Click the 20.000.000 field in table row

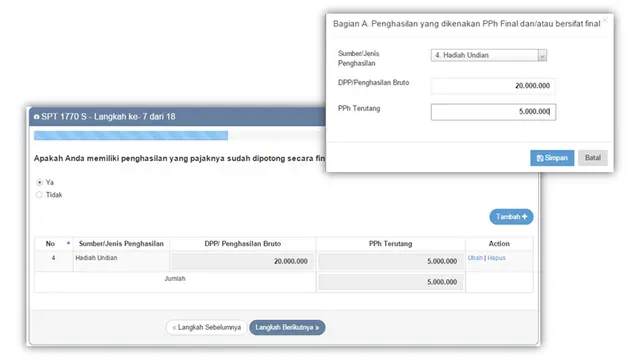(x=242, y=261)
